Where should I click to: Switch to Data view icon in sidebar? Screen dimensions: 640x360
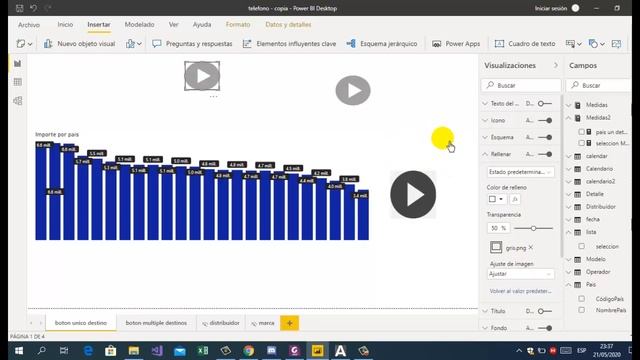pos(18,82)
